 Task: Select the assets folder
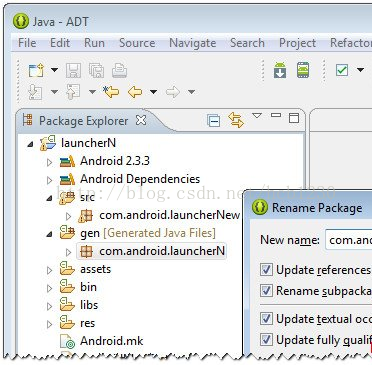pyautogui.click(x=95, y=269)
